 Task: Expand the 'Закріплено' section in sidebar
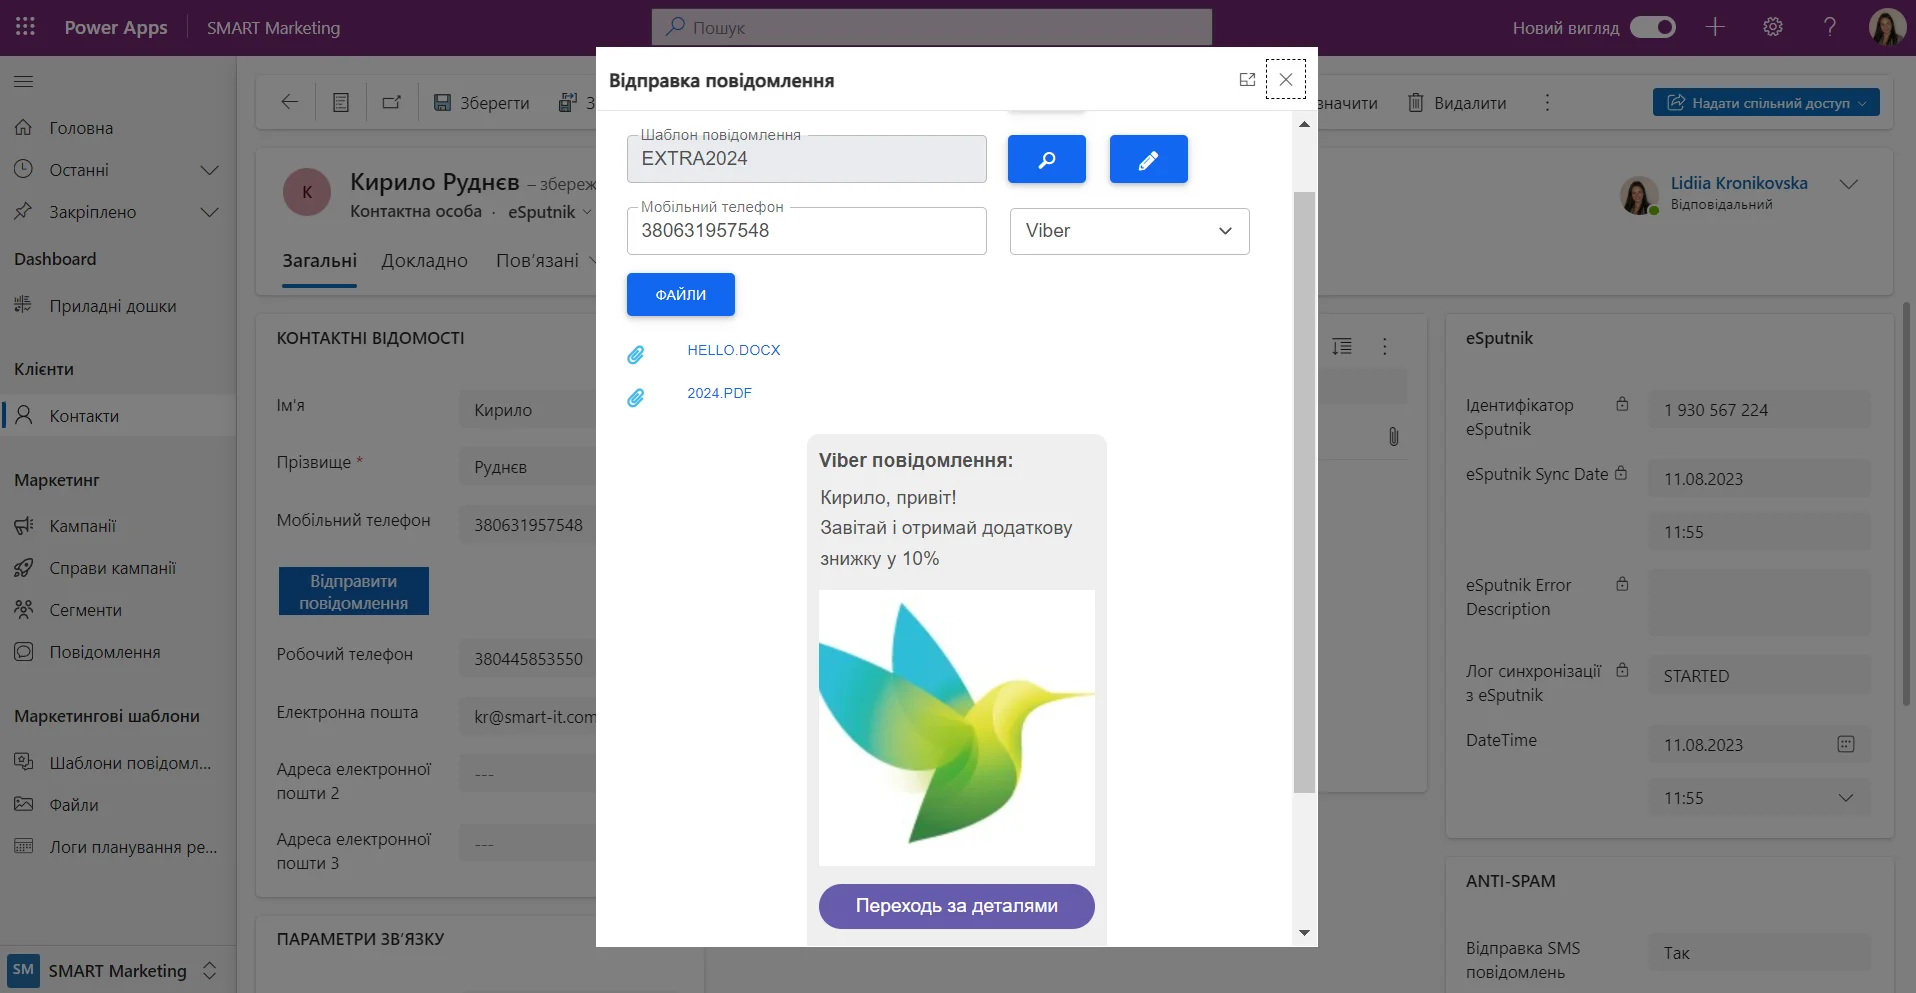(x=209, y=212)
